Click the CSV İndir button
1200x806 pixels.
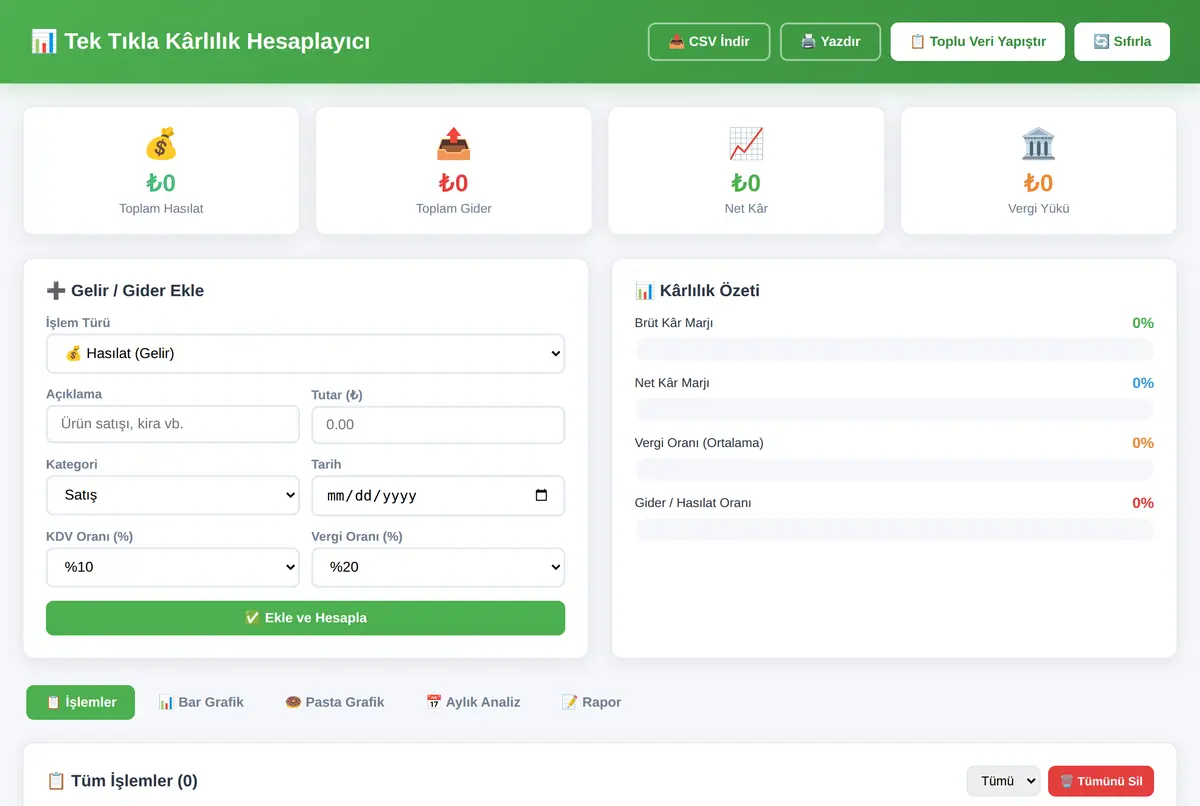click(x=709, y=42)
